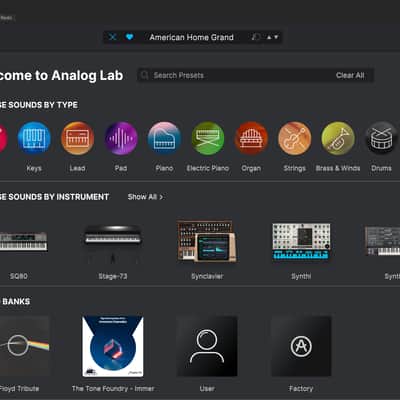Click the Keys label text
The image size is (400, 400).
pyautogui.click(x=34, y=168)
